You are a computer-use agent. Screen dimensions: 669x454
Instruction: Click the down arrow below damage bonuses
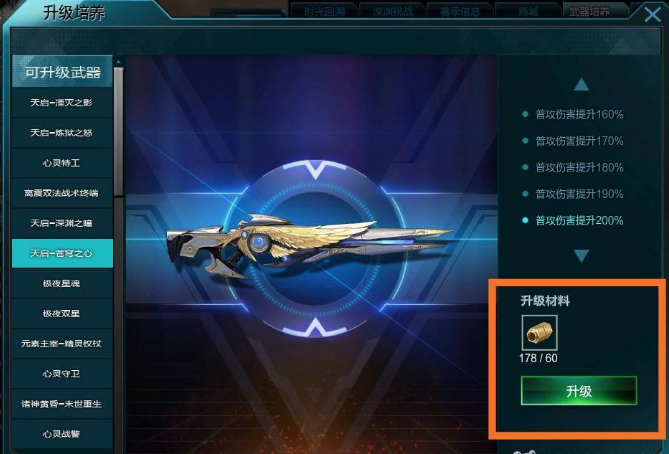coord(581,256)
